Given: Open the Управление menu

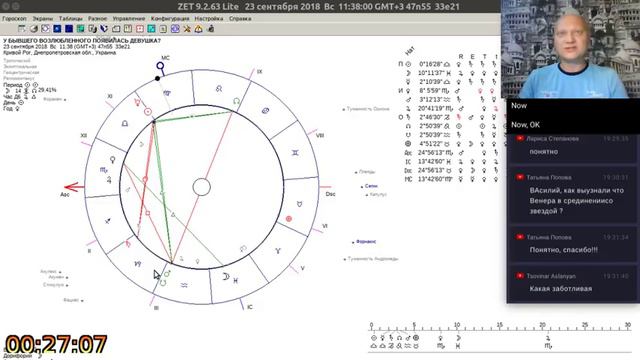Looking at the screenshot, I should tap(129, 19).
